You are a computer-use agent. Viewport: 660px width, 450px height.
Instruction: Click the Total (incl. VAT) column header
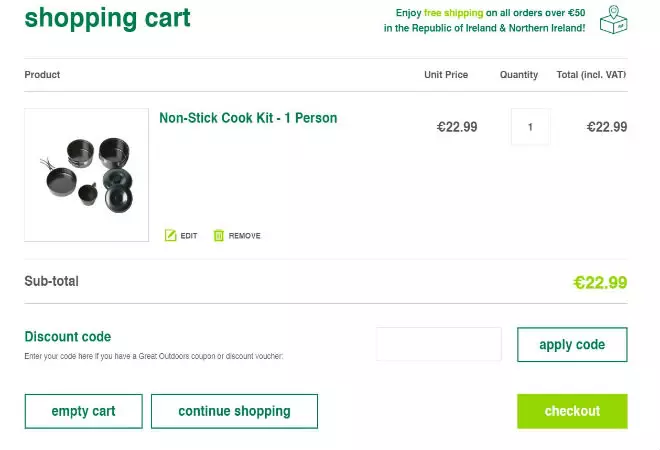[591, 75]
